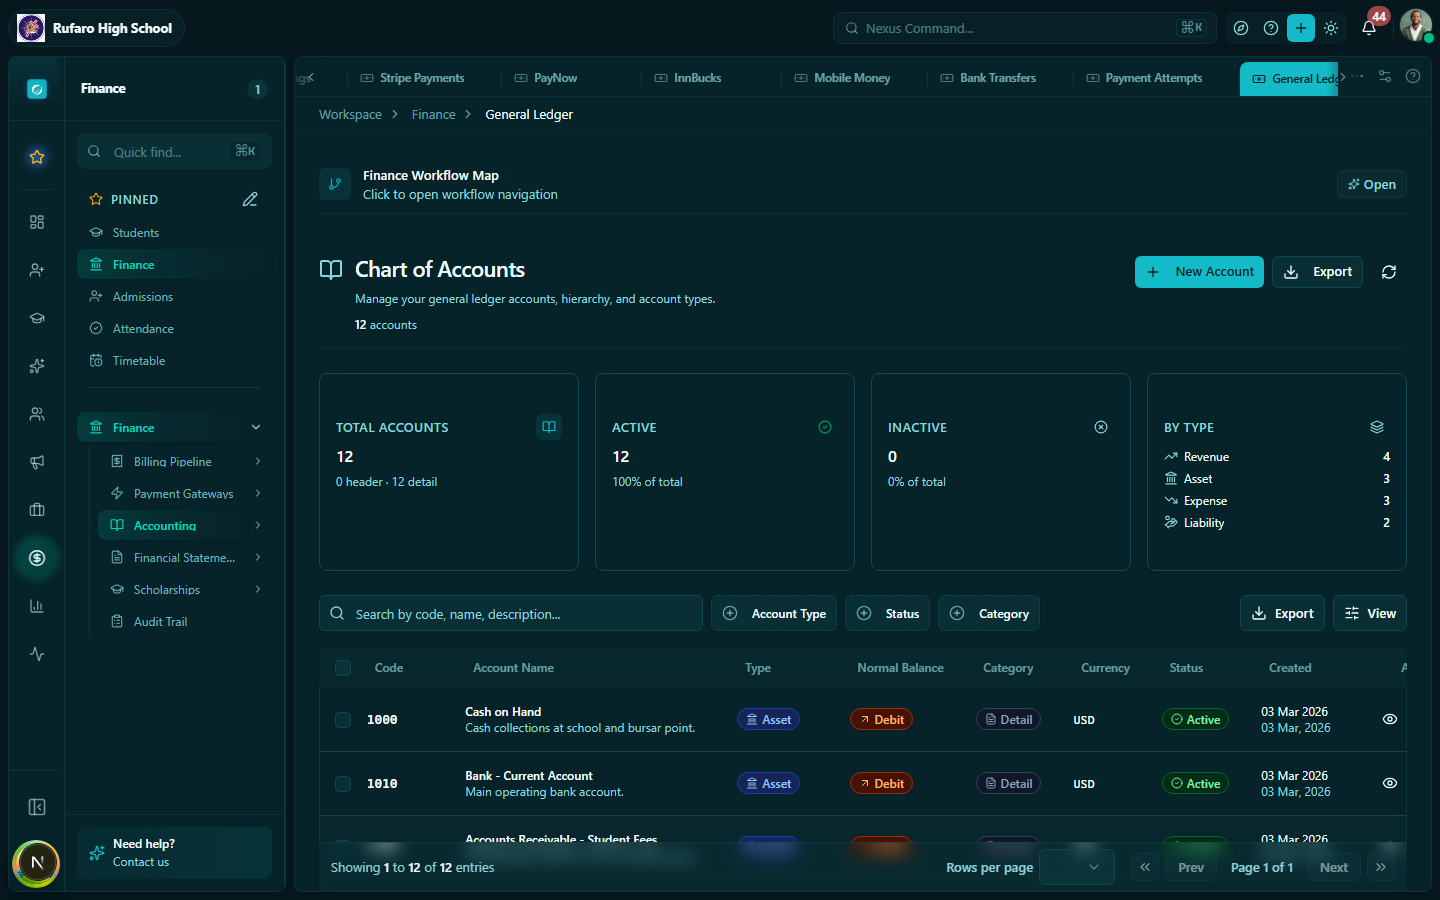Edit pinned items with pencil icon

(x=250, y=199)
